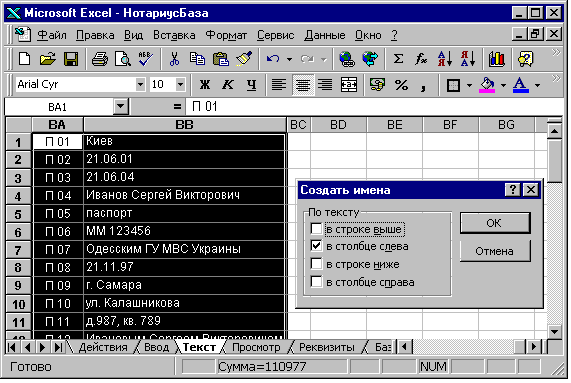Image resolution: width=571 pixels, height=383 pixels.
Task: Align text right in the formatting toolbar
Action: [325, 85]
